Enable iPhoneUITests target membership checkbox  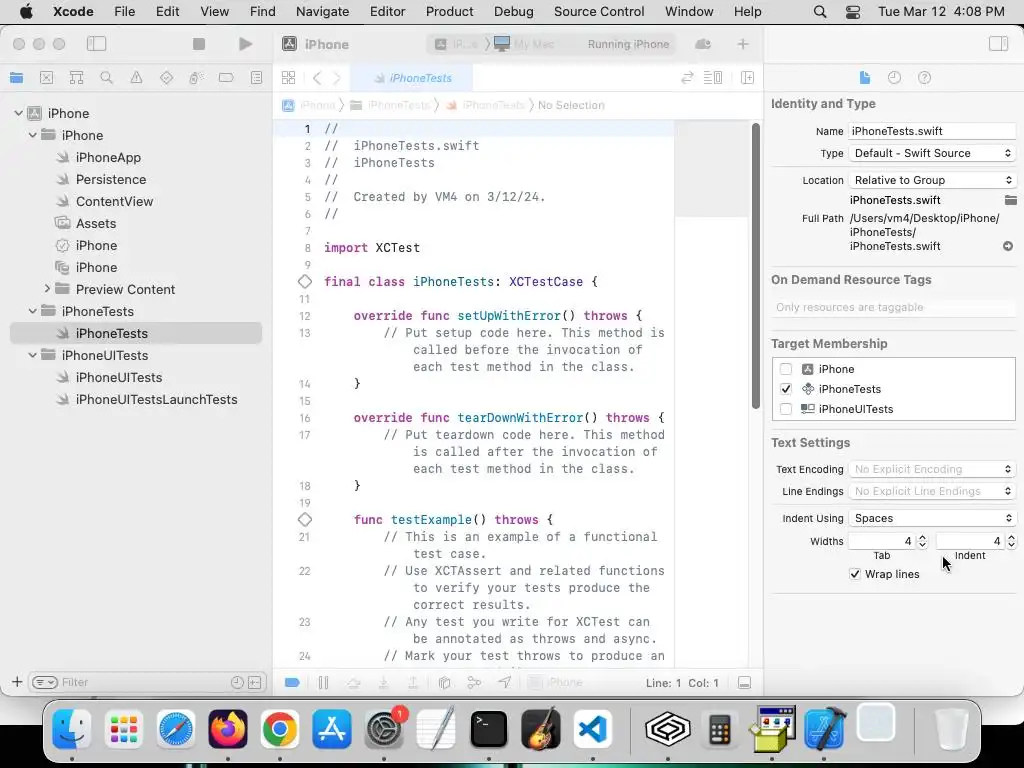pyautogui.click(x=786, y=409)
